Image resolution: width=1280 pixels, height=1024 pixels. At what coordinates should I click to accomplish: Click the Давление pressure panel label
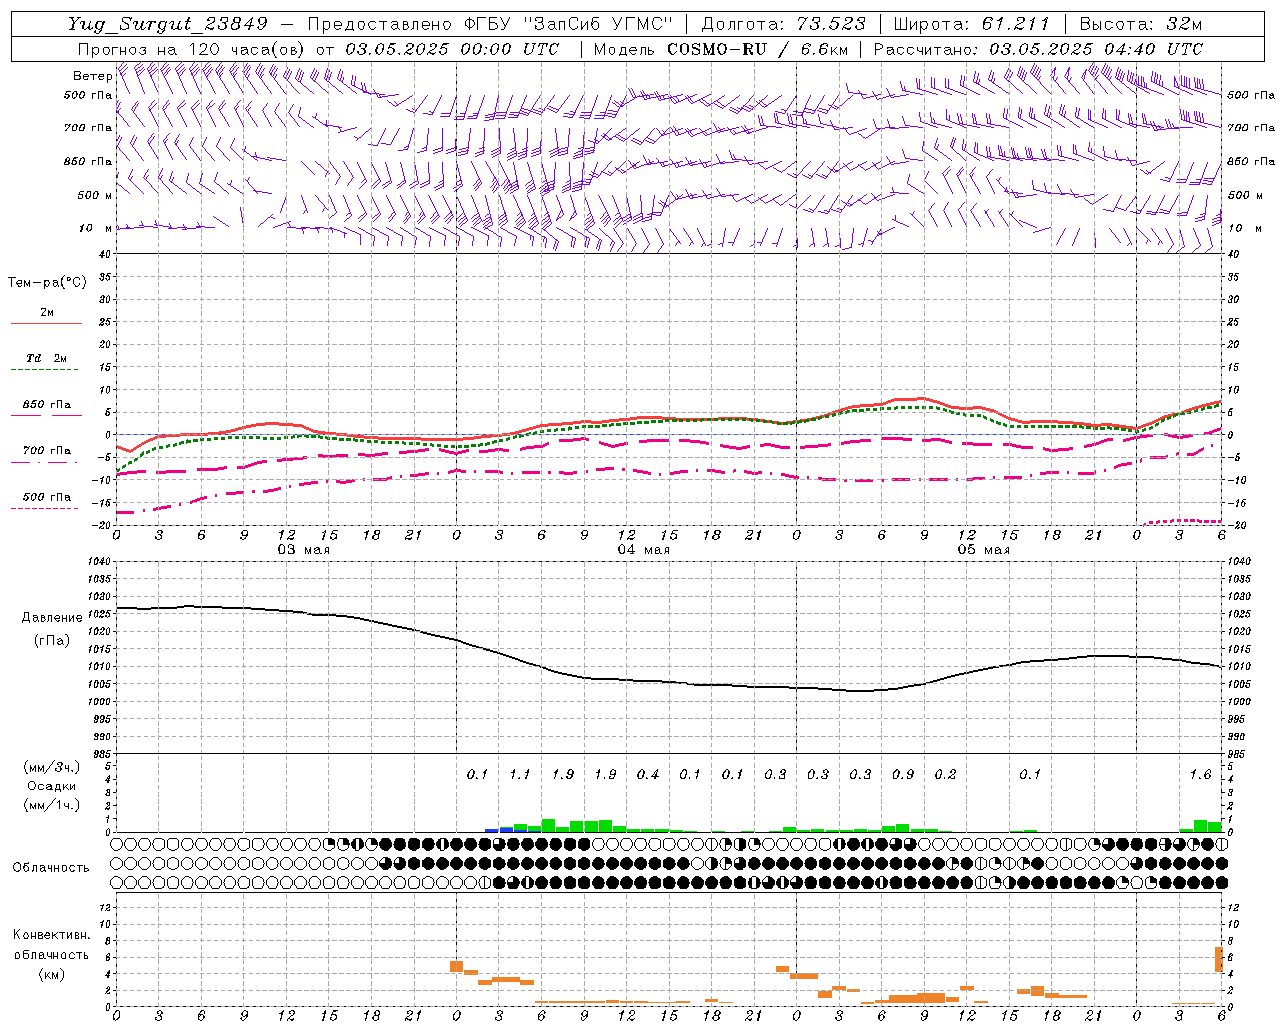click(x=52, y=618)
